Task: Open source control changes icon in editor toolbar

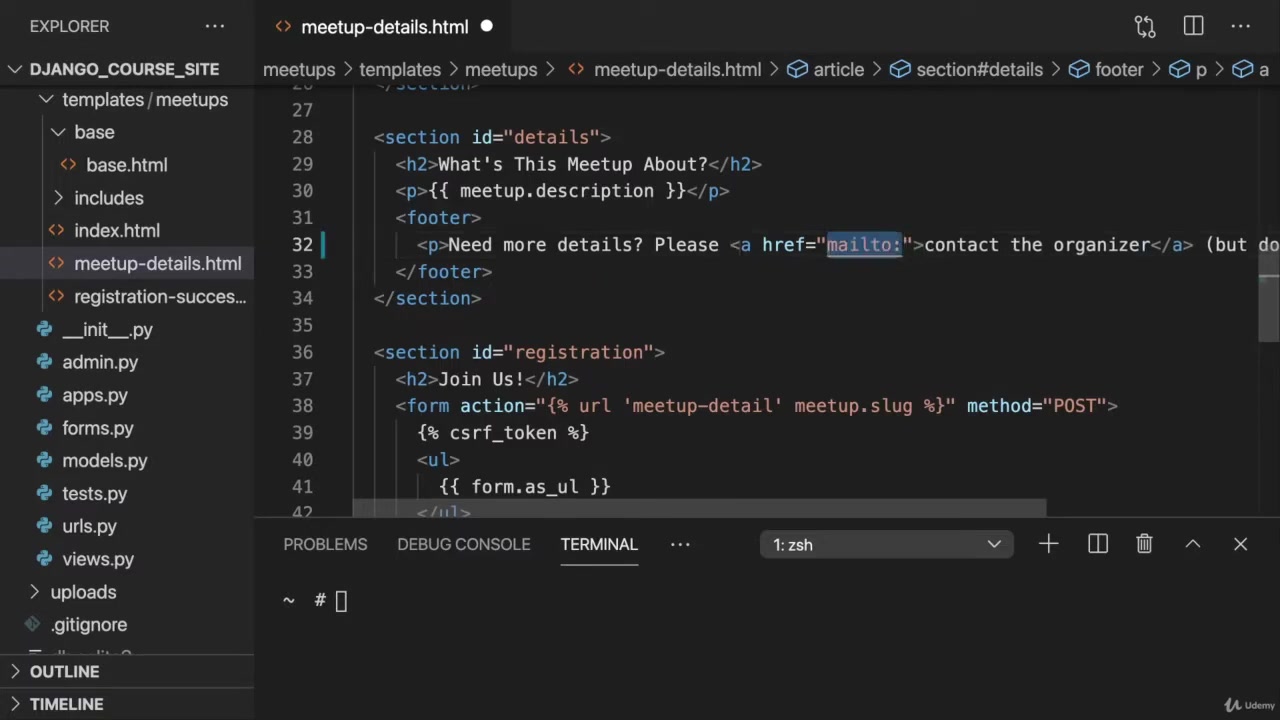Action: coord(1145,27)
